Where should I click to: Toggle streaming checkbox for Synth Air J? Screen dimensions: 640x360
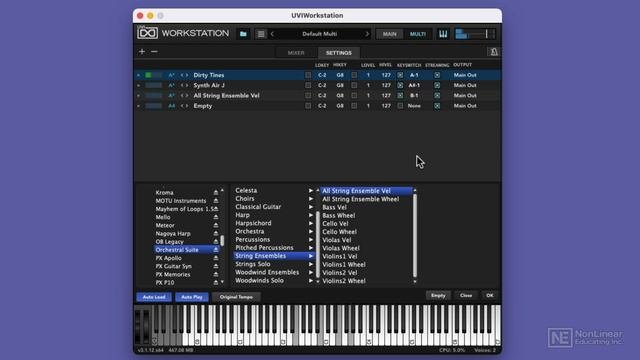click(x=437, y=85)
